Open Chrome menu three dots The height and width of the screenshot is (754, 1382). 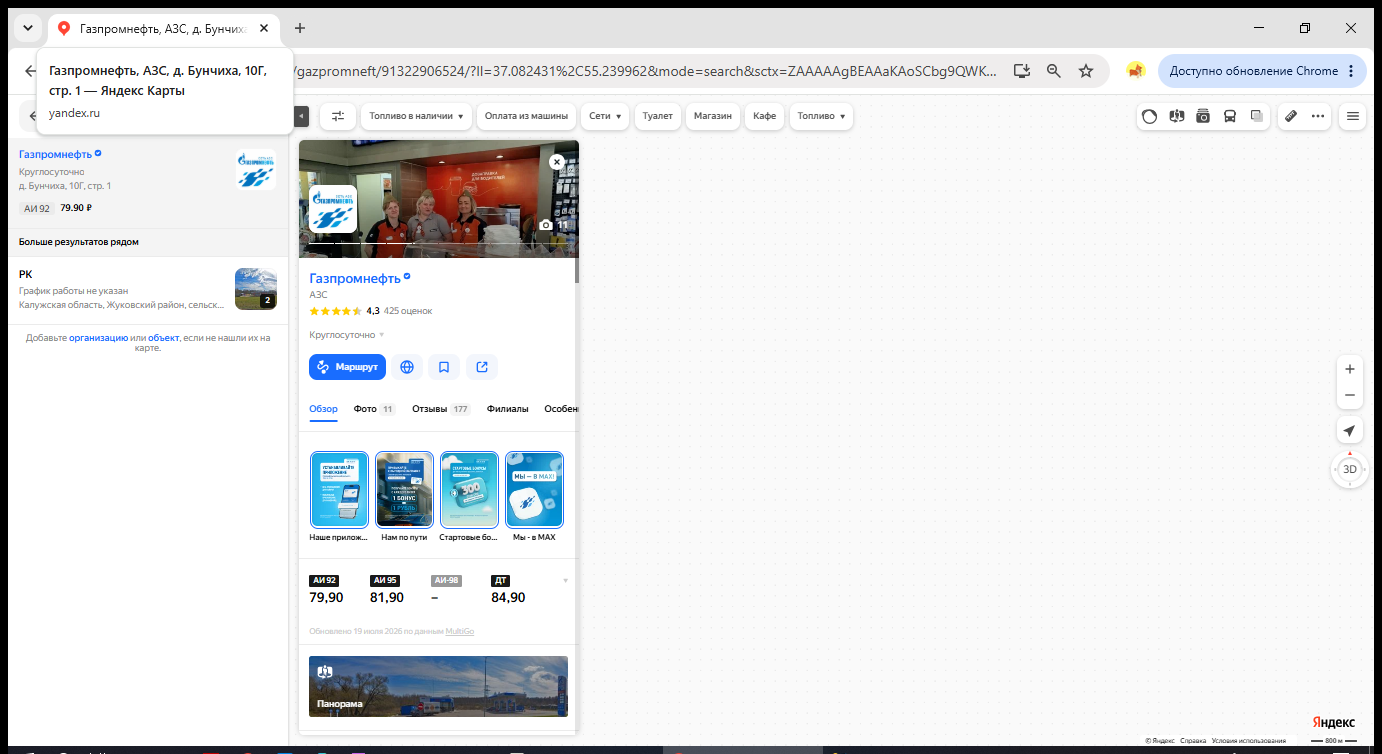tap(1351, 71)
